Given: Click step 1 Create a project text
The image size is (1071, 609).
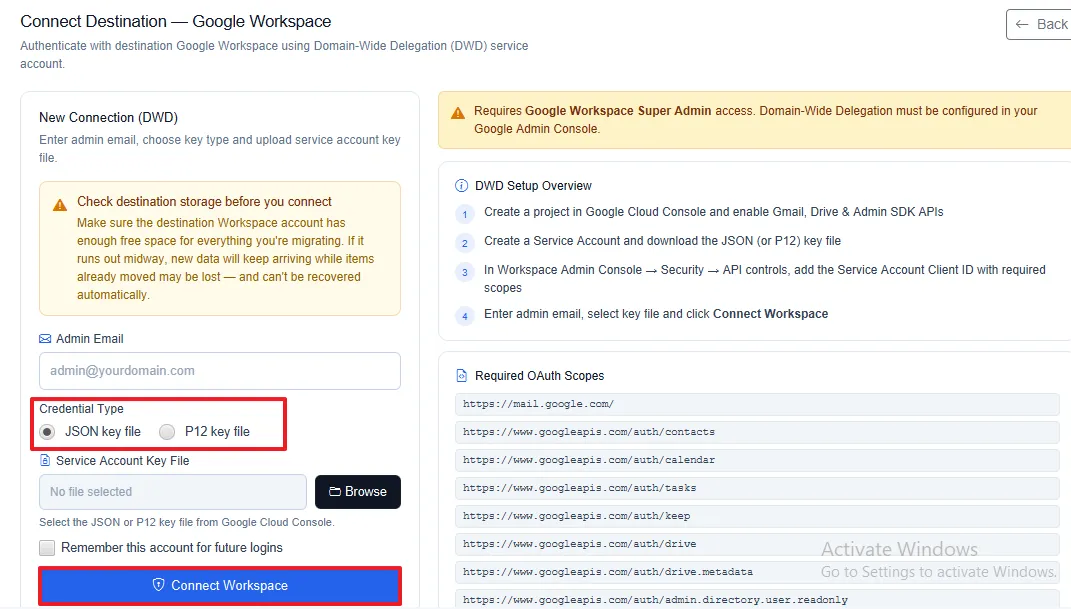Looking at the screenshot, I should (x=714, y=212).
